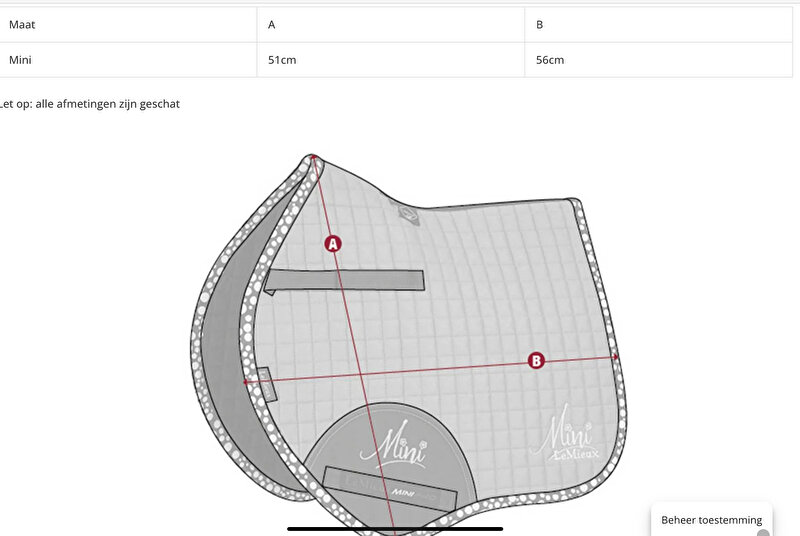
Task: Click the 'Mini' size row cell
Action: tap(128, 60)
